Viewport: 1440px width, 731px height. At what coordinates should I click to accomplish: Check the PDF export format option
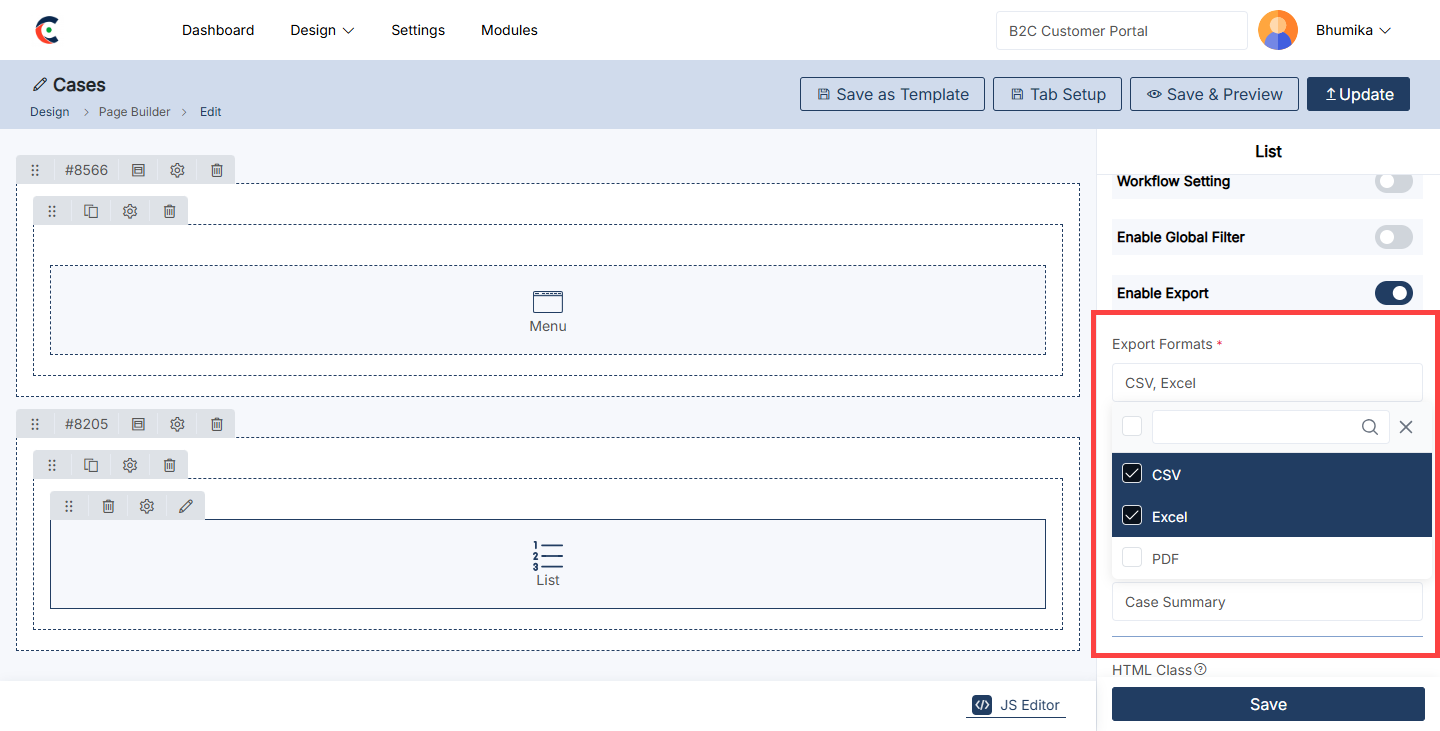point(1132,558)
